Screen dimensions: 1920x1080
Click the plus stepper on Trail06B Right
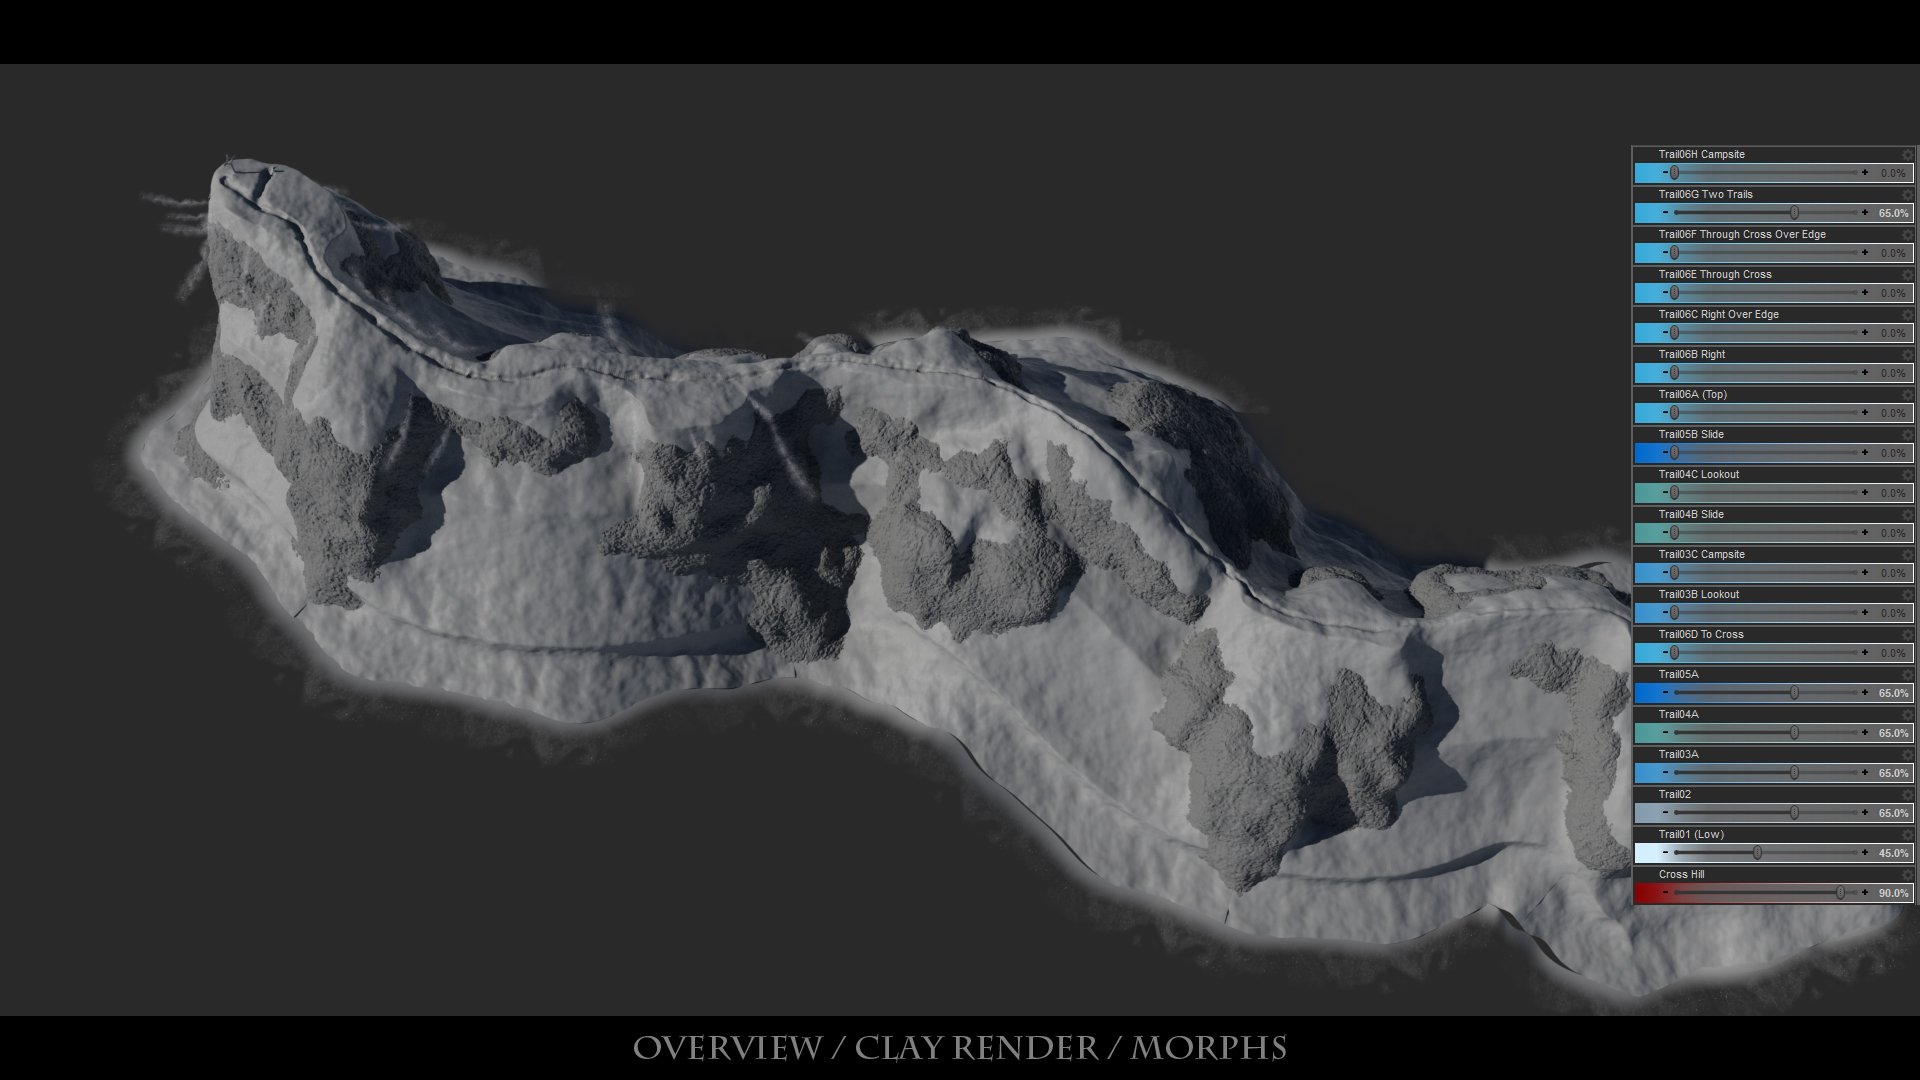coord(1866,373)
